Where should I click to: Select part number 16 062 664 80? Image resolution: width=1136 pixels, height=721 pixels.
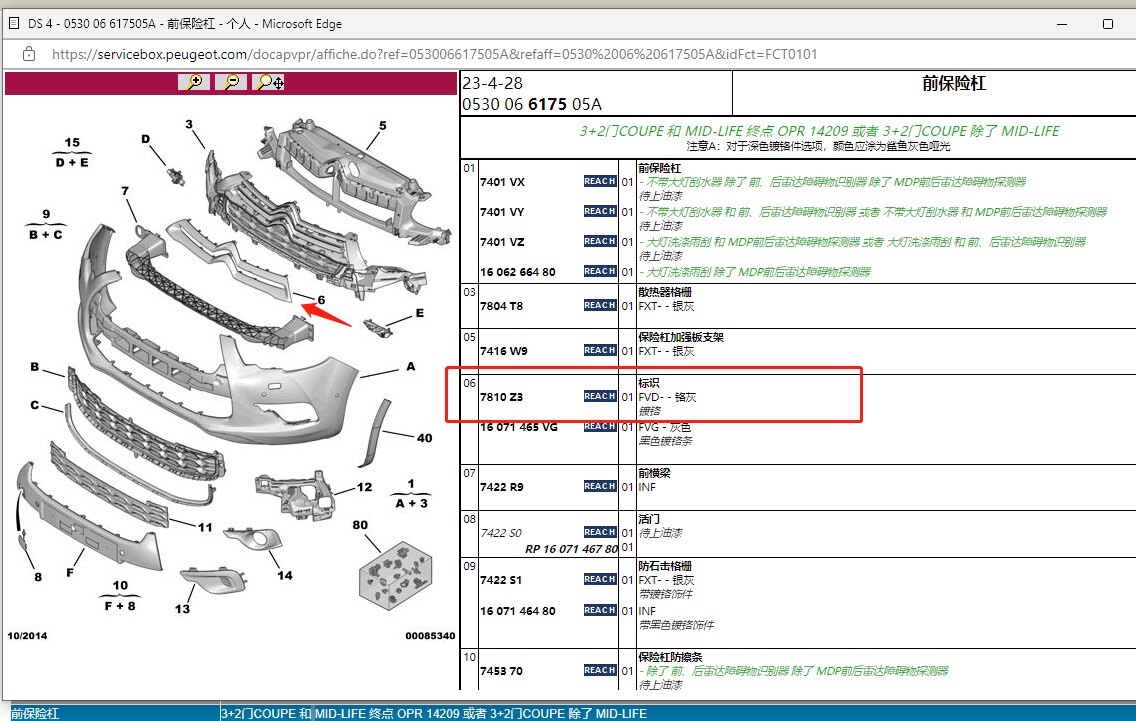point(517,272)
